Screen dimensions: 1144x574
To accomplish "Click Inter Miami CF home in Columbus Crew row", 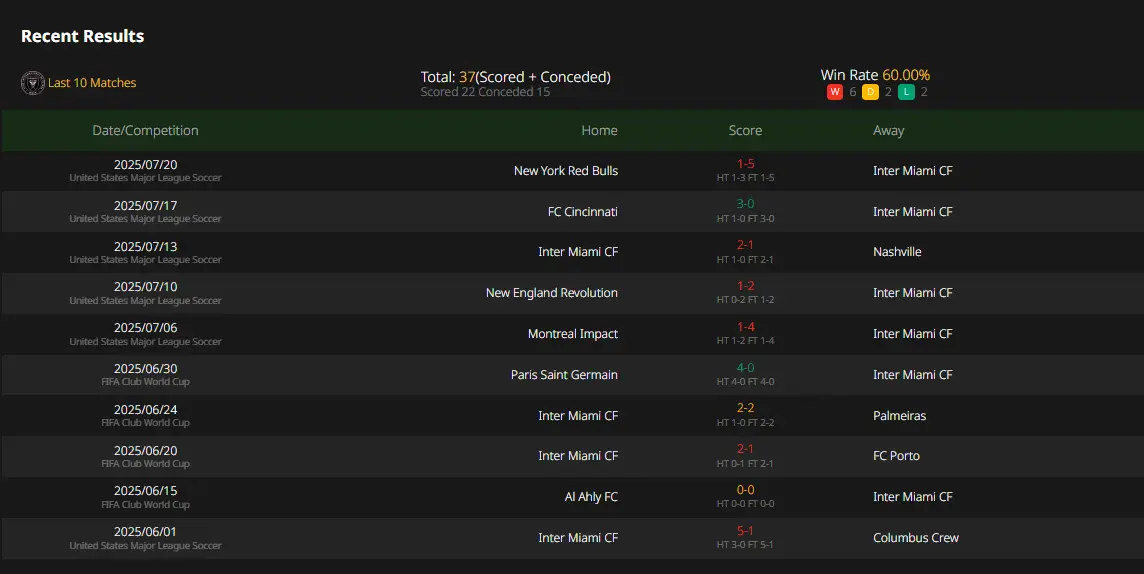I will (578, 538).
